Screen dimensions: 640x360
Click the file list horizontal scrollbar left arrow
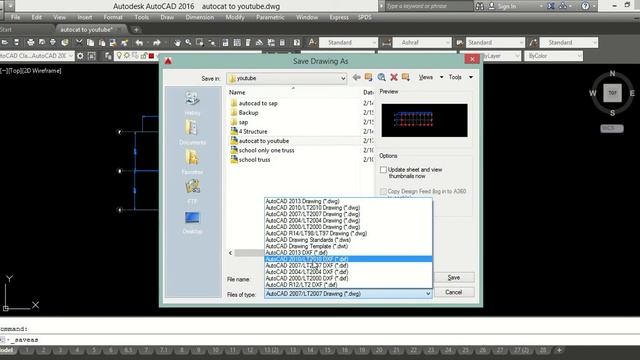pos(231,253)
